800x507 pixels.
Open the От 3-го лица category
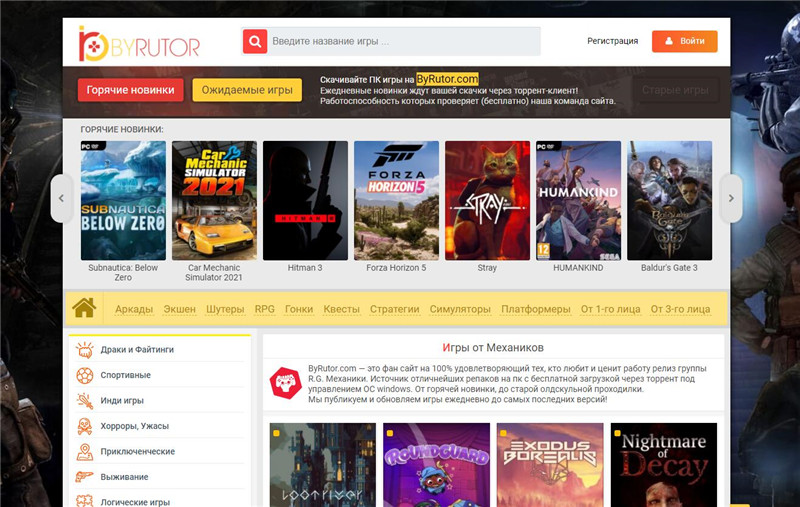click(x=680, y=309)
